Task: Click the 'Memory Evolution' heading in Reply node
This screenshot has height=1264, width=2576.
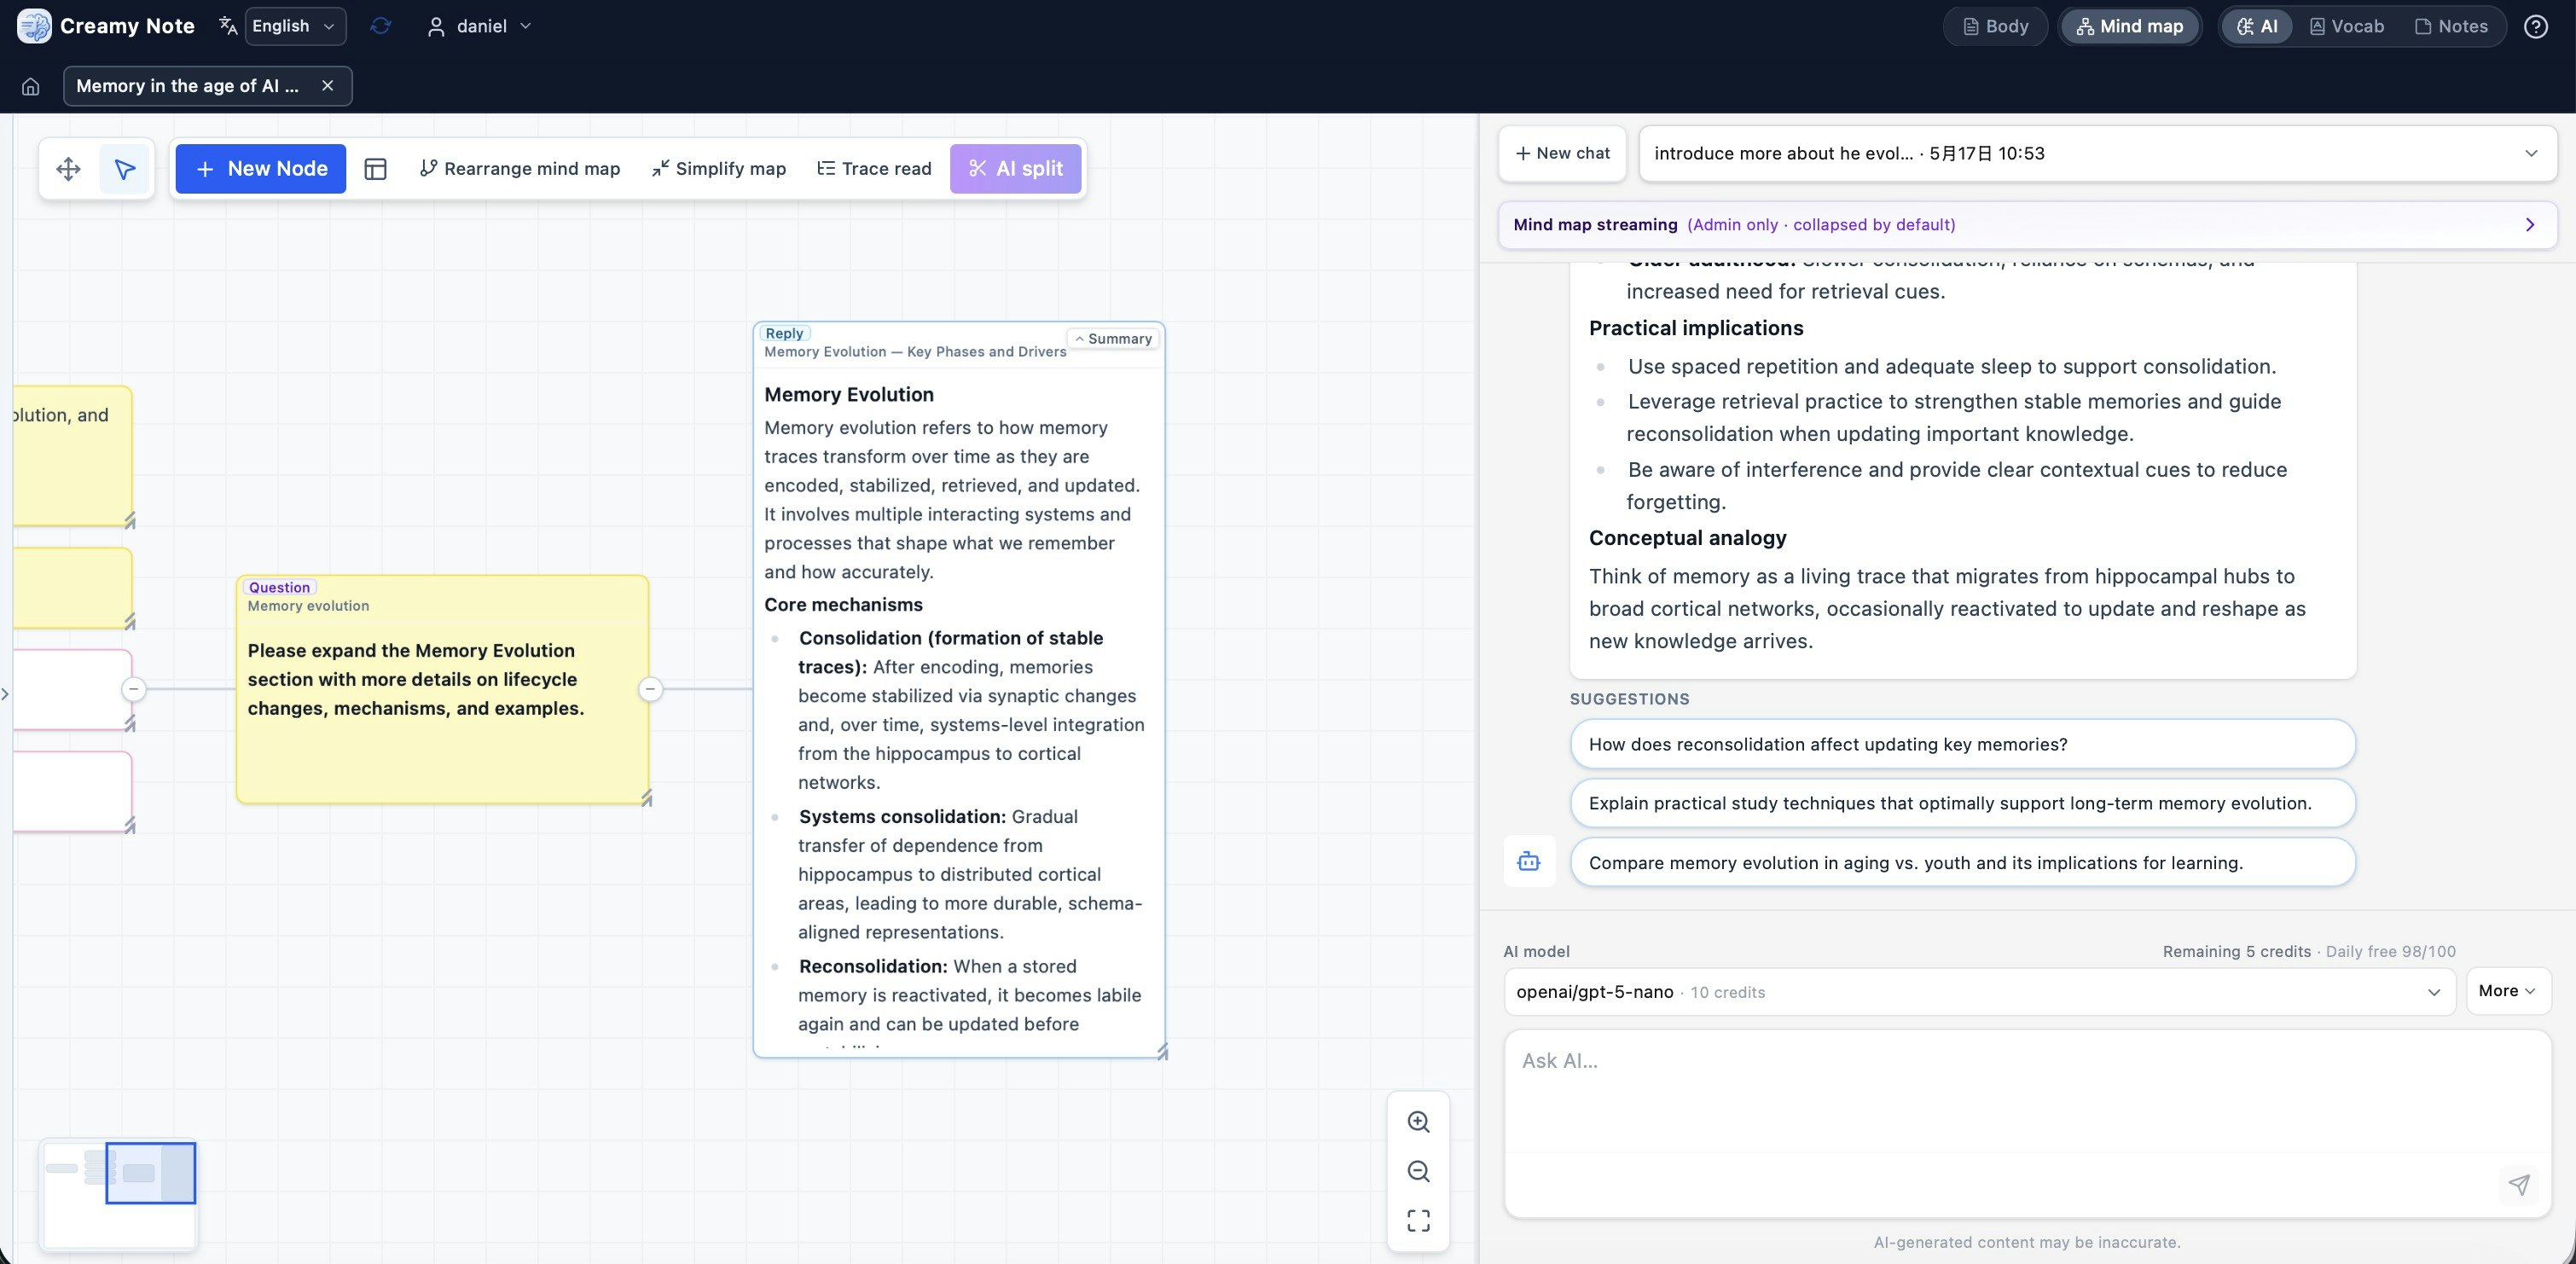Action: coord(849,395)
